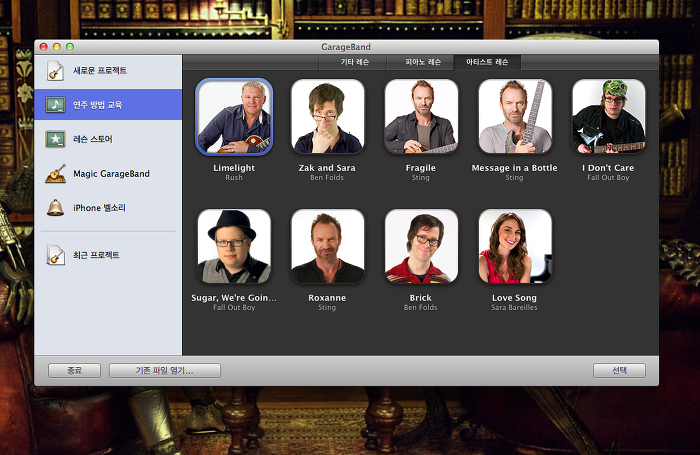The width and height of the screenshot is (700, 455).
Task: Click the I Don't Care title text
Action: pyautogui.click(x=608, y=168)
